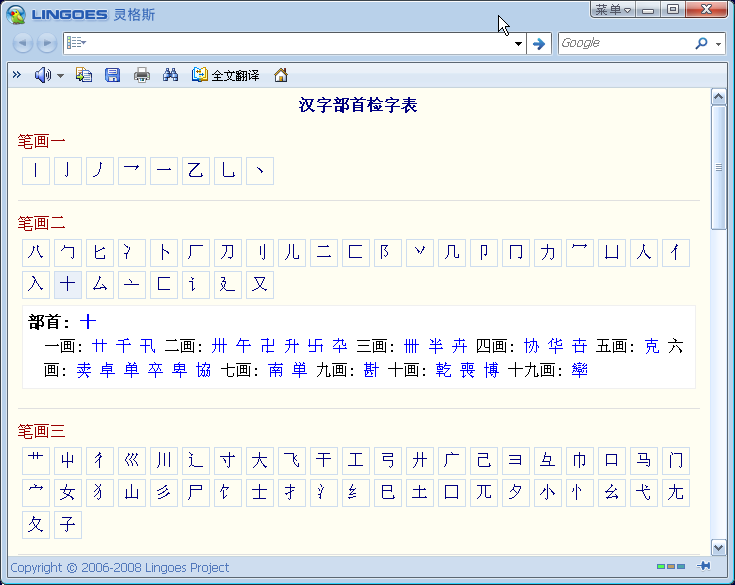Screen dimensions: 735x585
Task: Open the speaker options dropdown arrow
Action: [x=60, y=76]
